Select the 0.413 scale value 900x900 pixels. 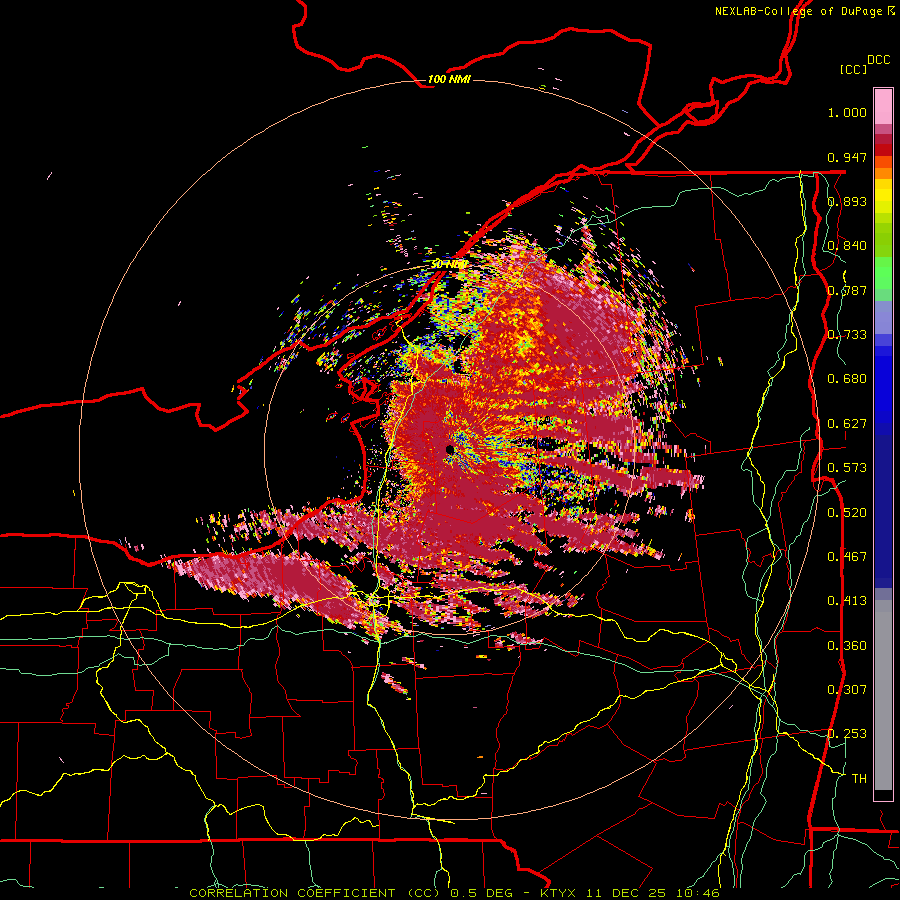[847, 601]
